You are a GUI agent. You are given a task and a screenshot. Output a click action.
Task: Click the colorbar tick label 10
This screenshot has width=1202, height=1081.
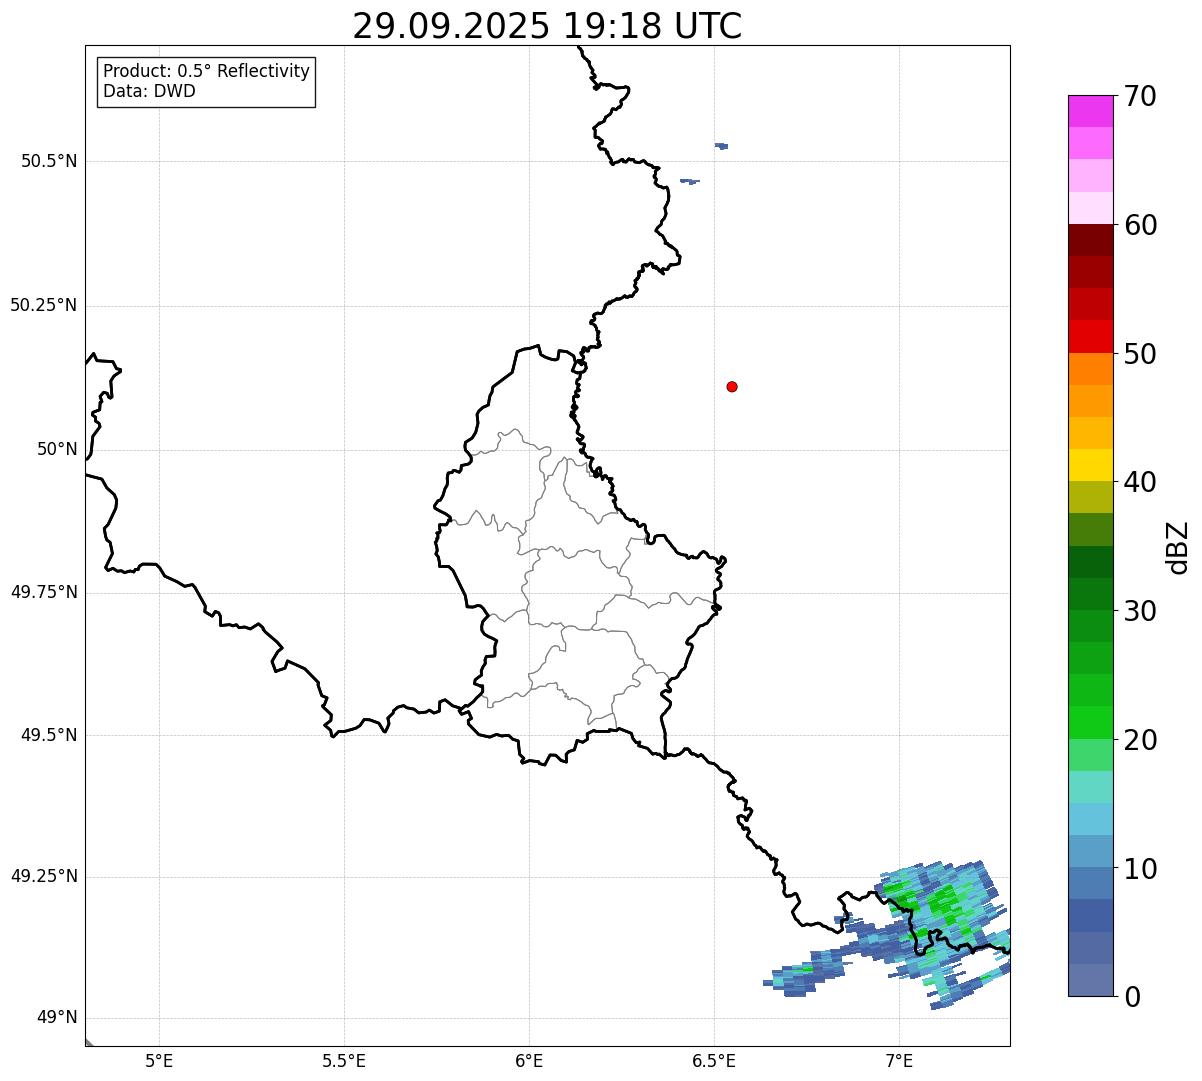[1140, 868]
